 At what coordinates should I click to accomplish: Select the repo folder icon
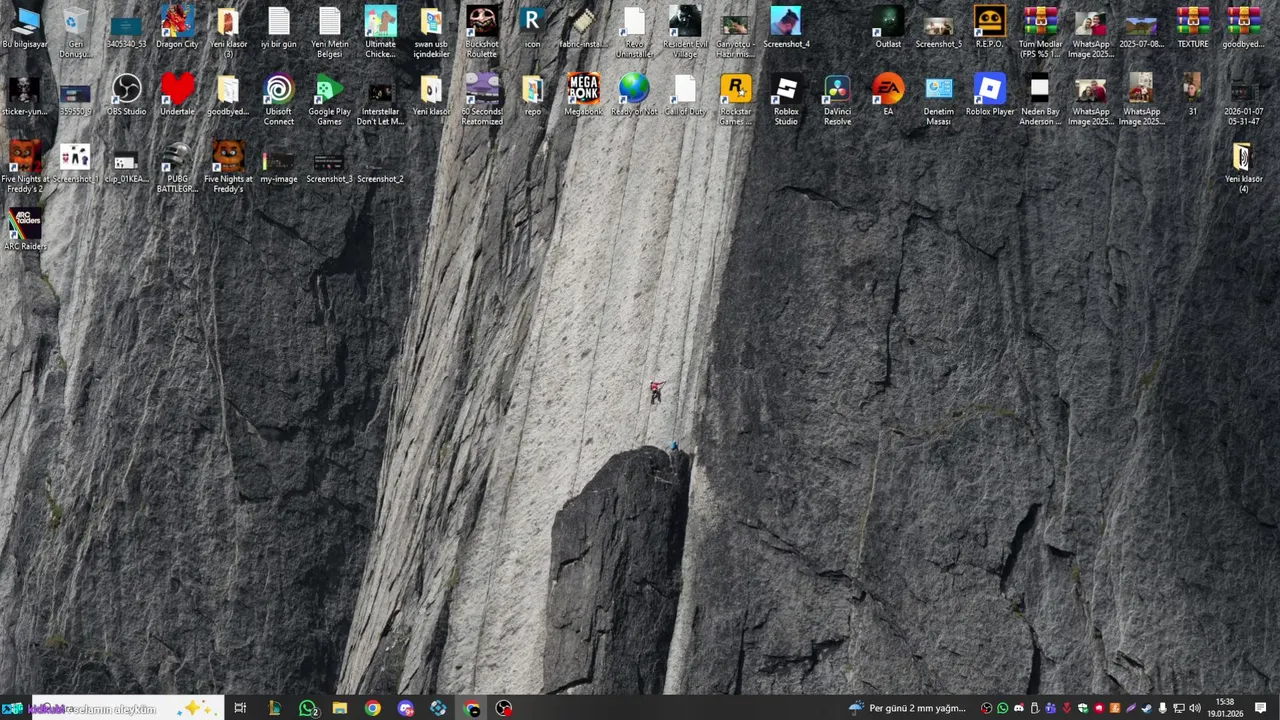coord(533,95)
